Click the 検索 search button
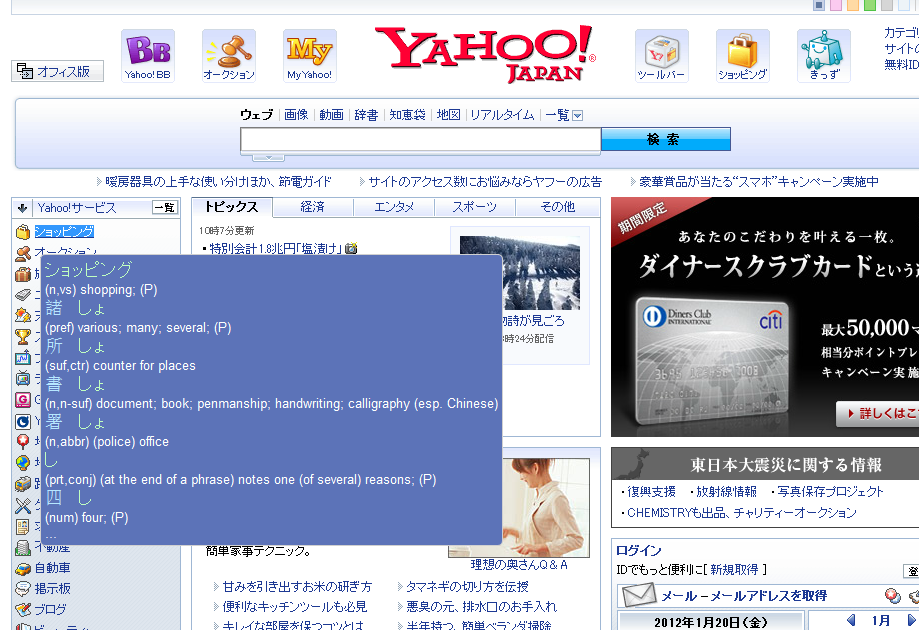The image size is (919, 630). (x=666, y=139)
